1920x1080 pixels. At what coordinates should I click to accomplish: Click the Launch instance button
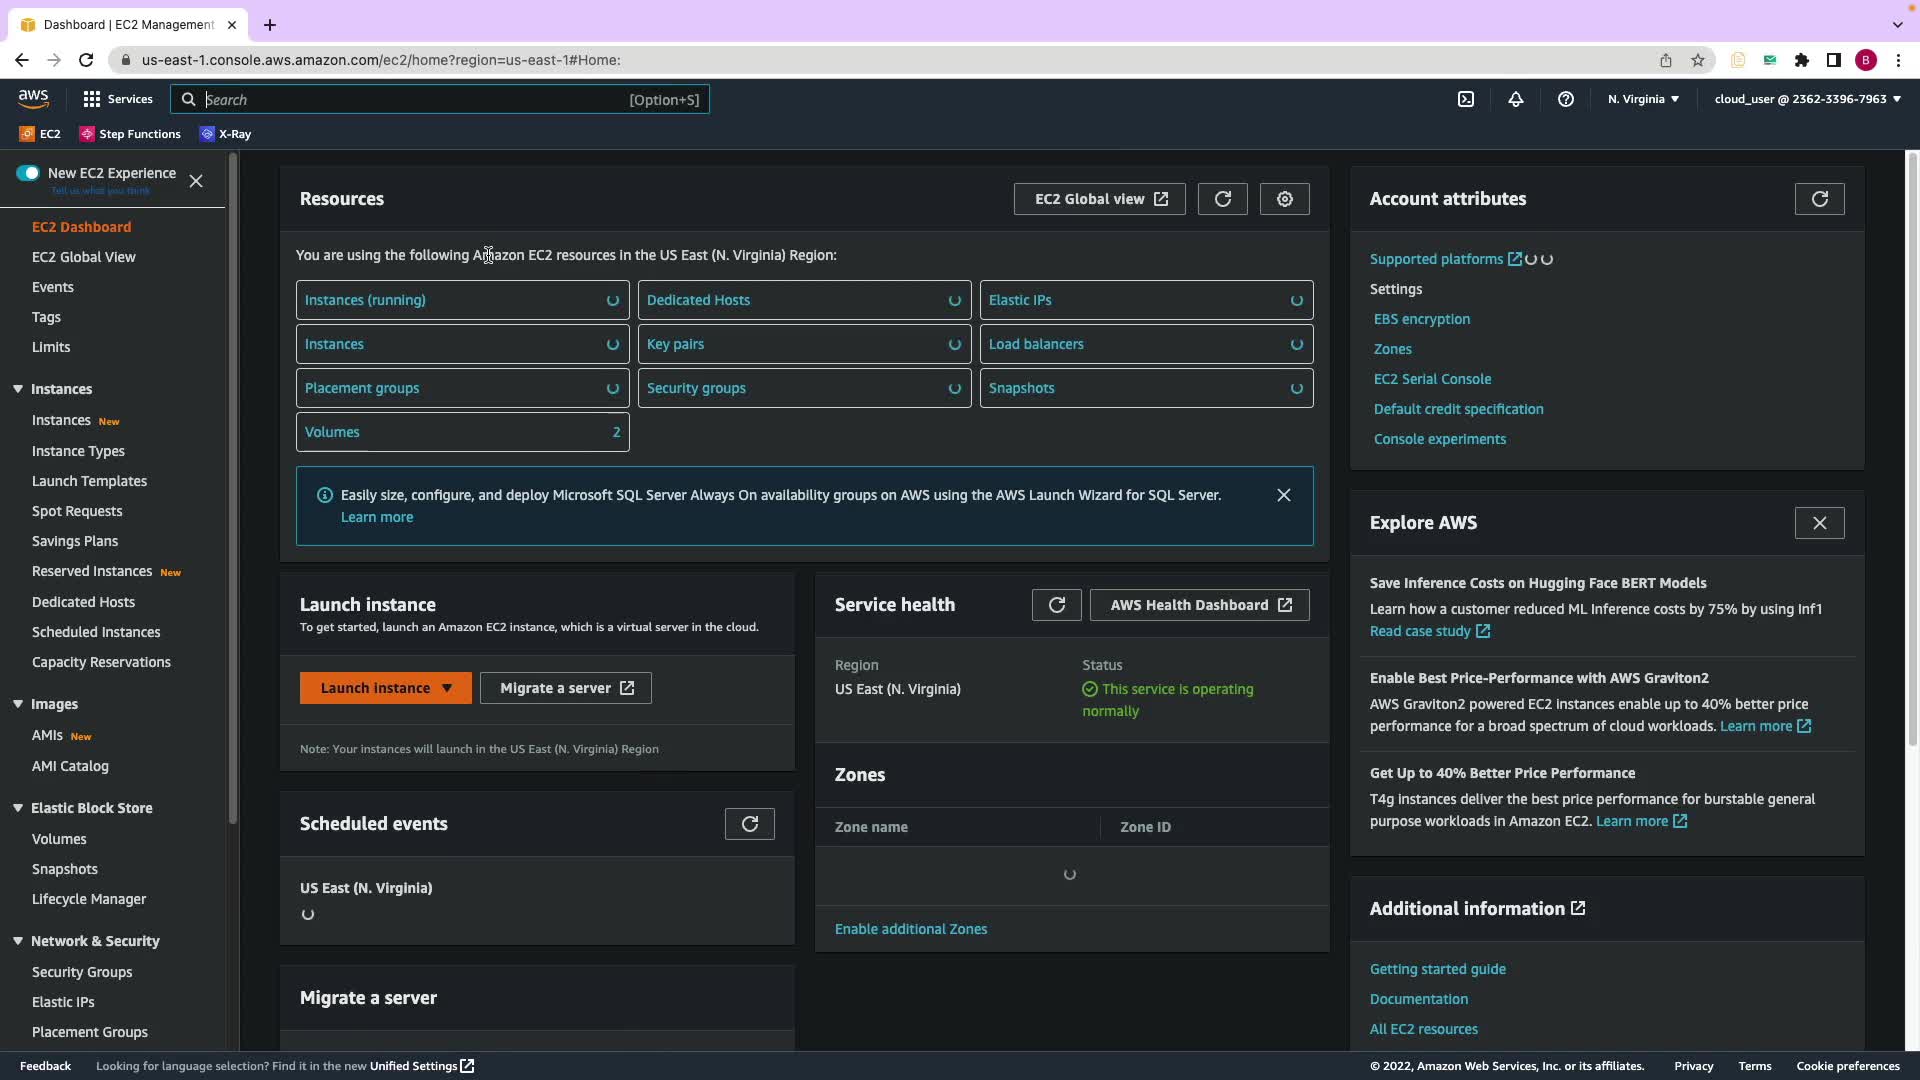[375, 688]
